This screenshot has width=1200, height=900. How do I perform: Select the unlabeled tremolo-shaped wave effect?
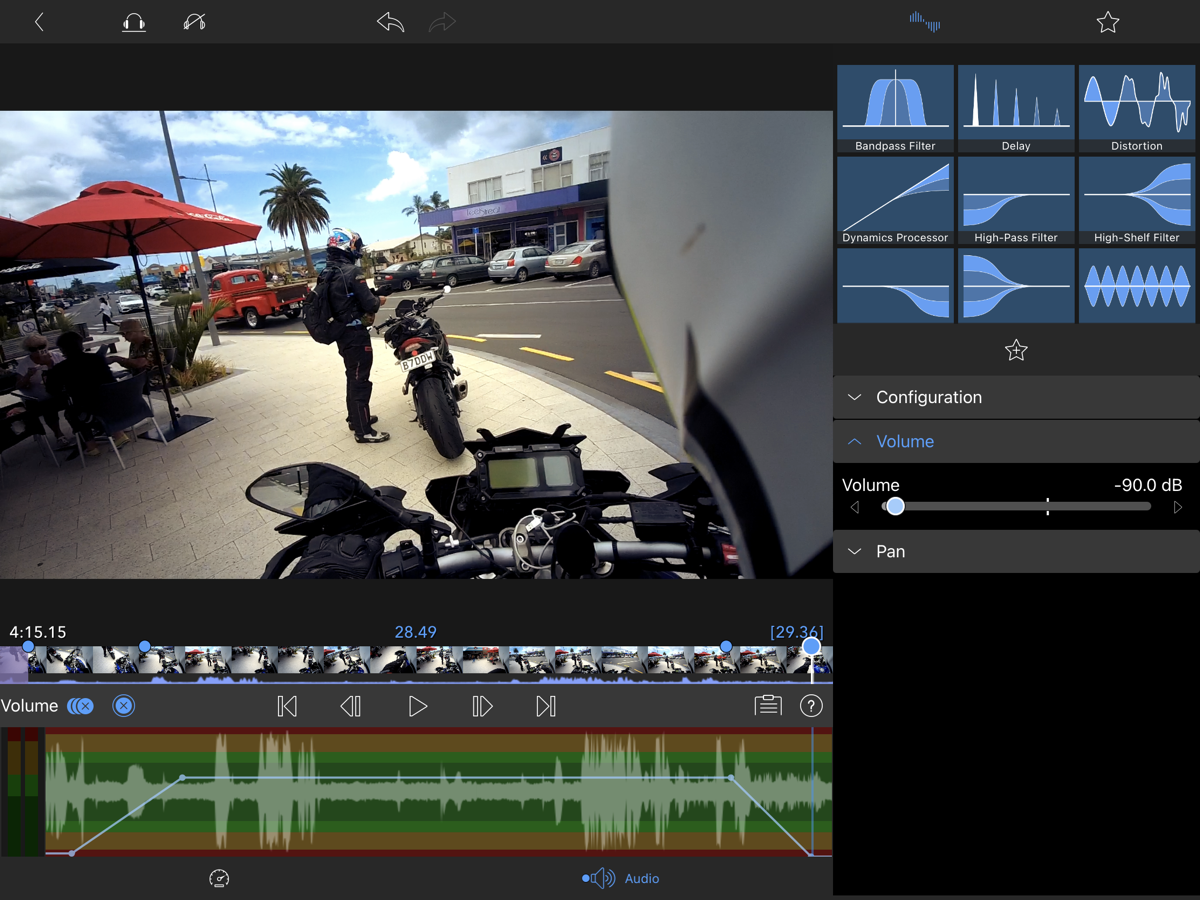(1137, 286)
